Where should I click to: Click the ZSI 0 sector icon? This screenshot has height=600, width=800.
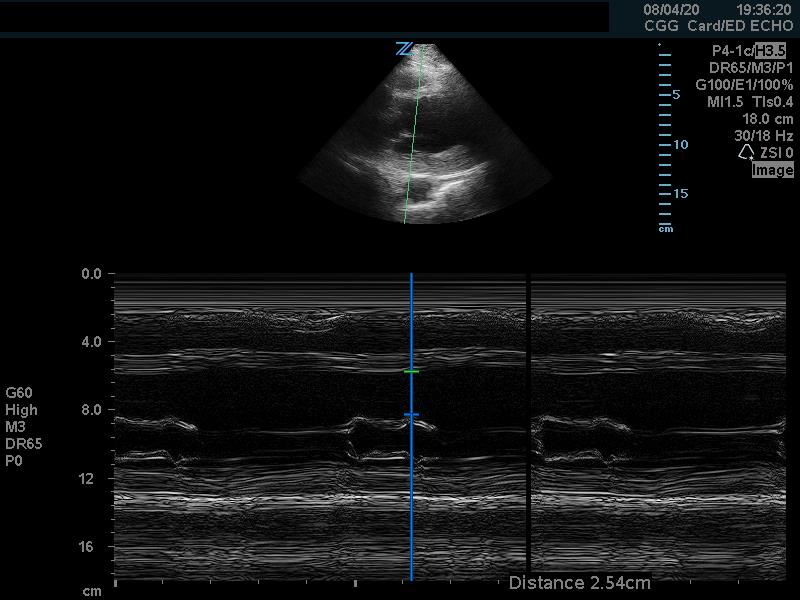[747, 150]
